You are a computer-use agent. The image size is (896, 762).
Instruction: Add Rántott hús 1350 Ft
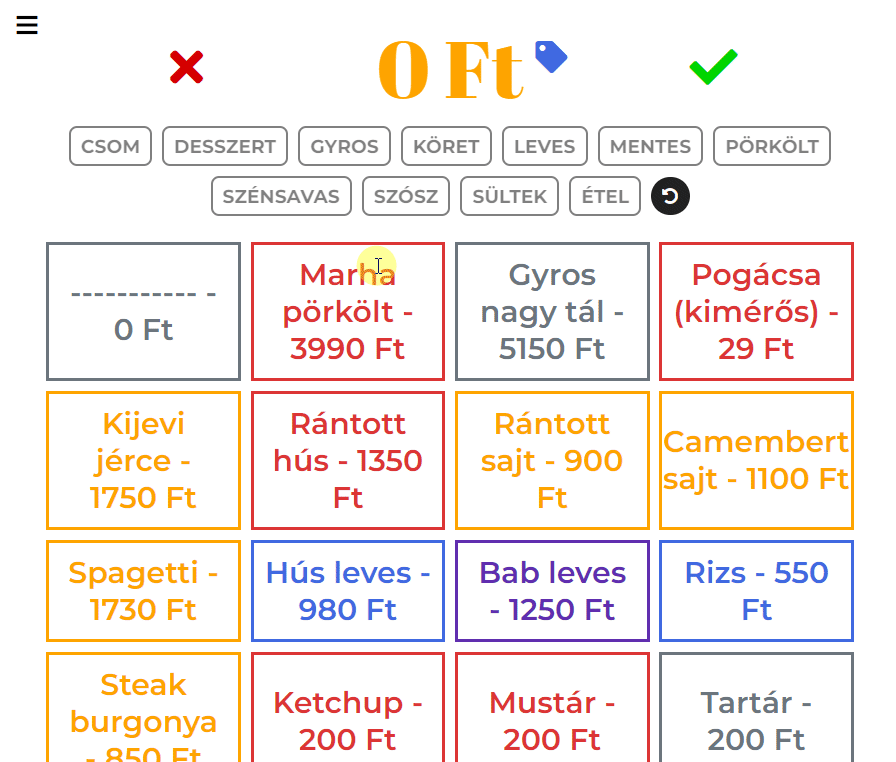click(x=348, y=460)
